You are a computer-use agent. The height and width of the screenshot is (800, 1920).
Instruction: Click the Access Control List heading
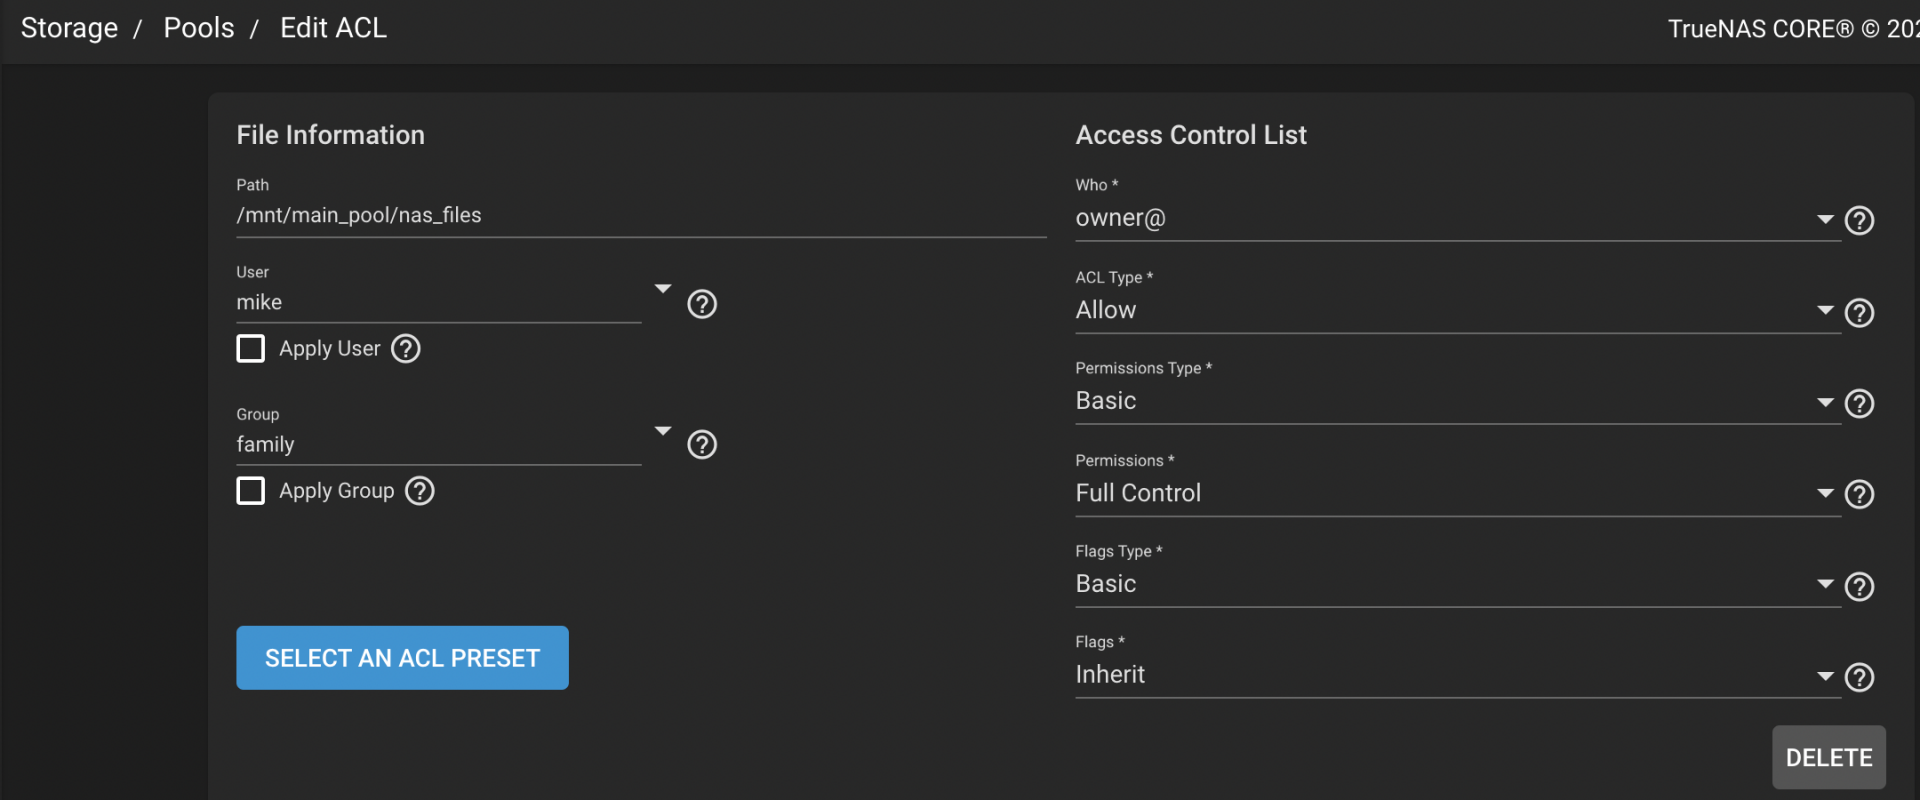[x=1191, y=135]
